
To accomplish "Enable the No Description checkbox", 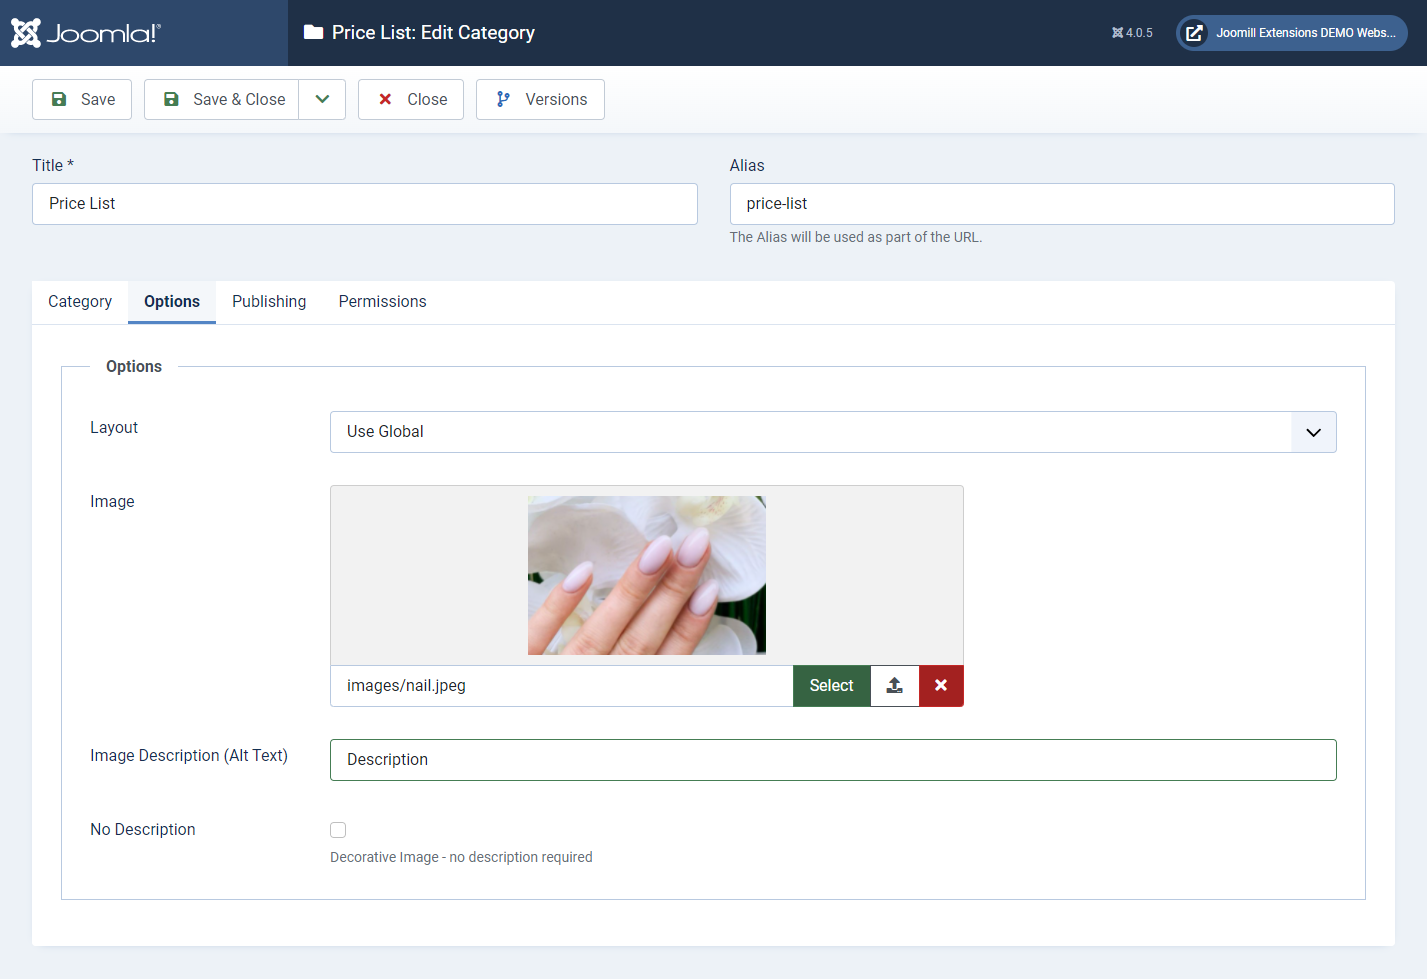I will (x=338, y=830).
